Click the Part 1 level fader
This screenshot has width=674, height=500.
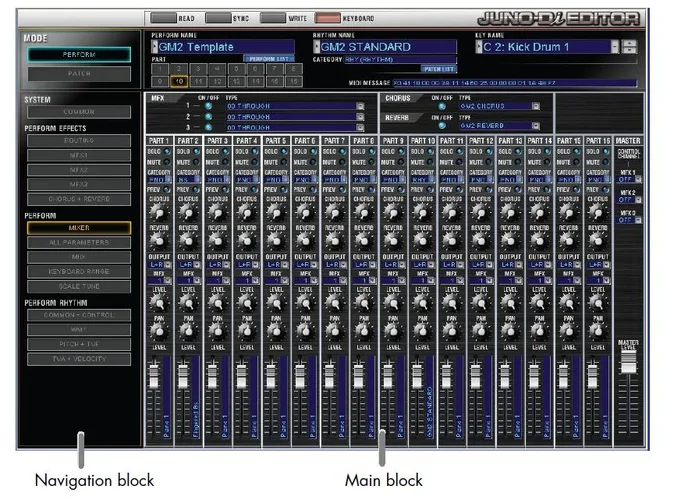coord(153,375)
